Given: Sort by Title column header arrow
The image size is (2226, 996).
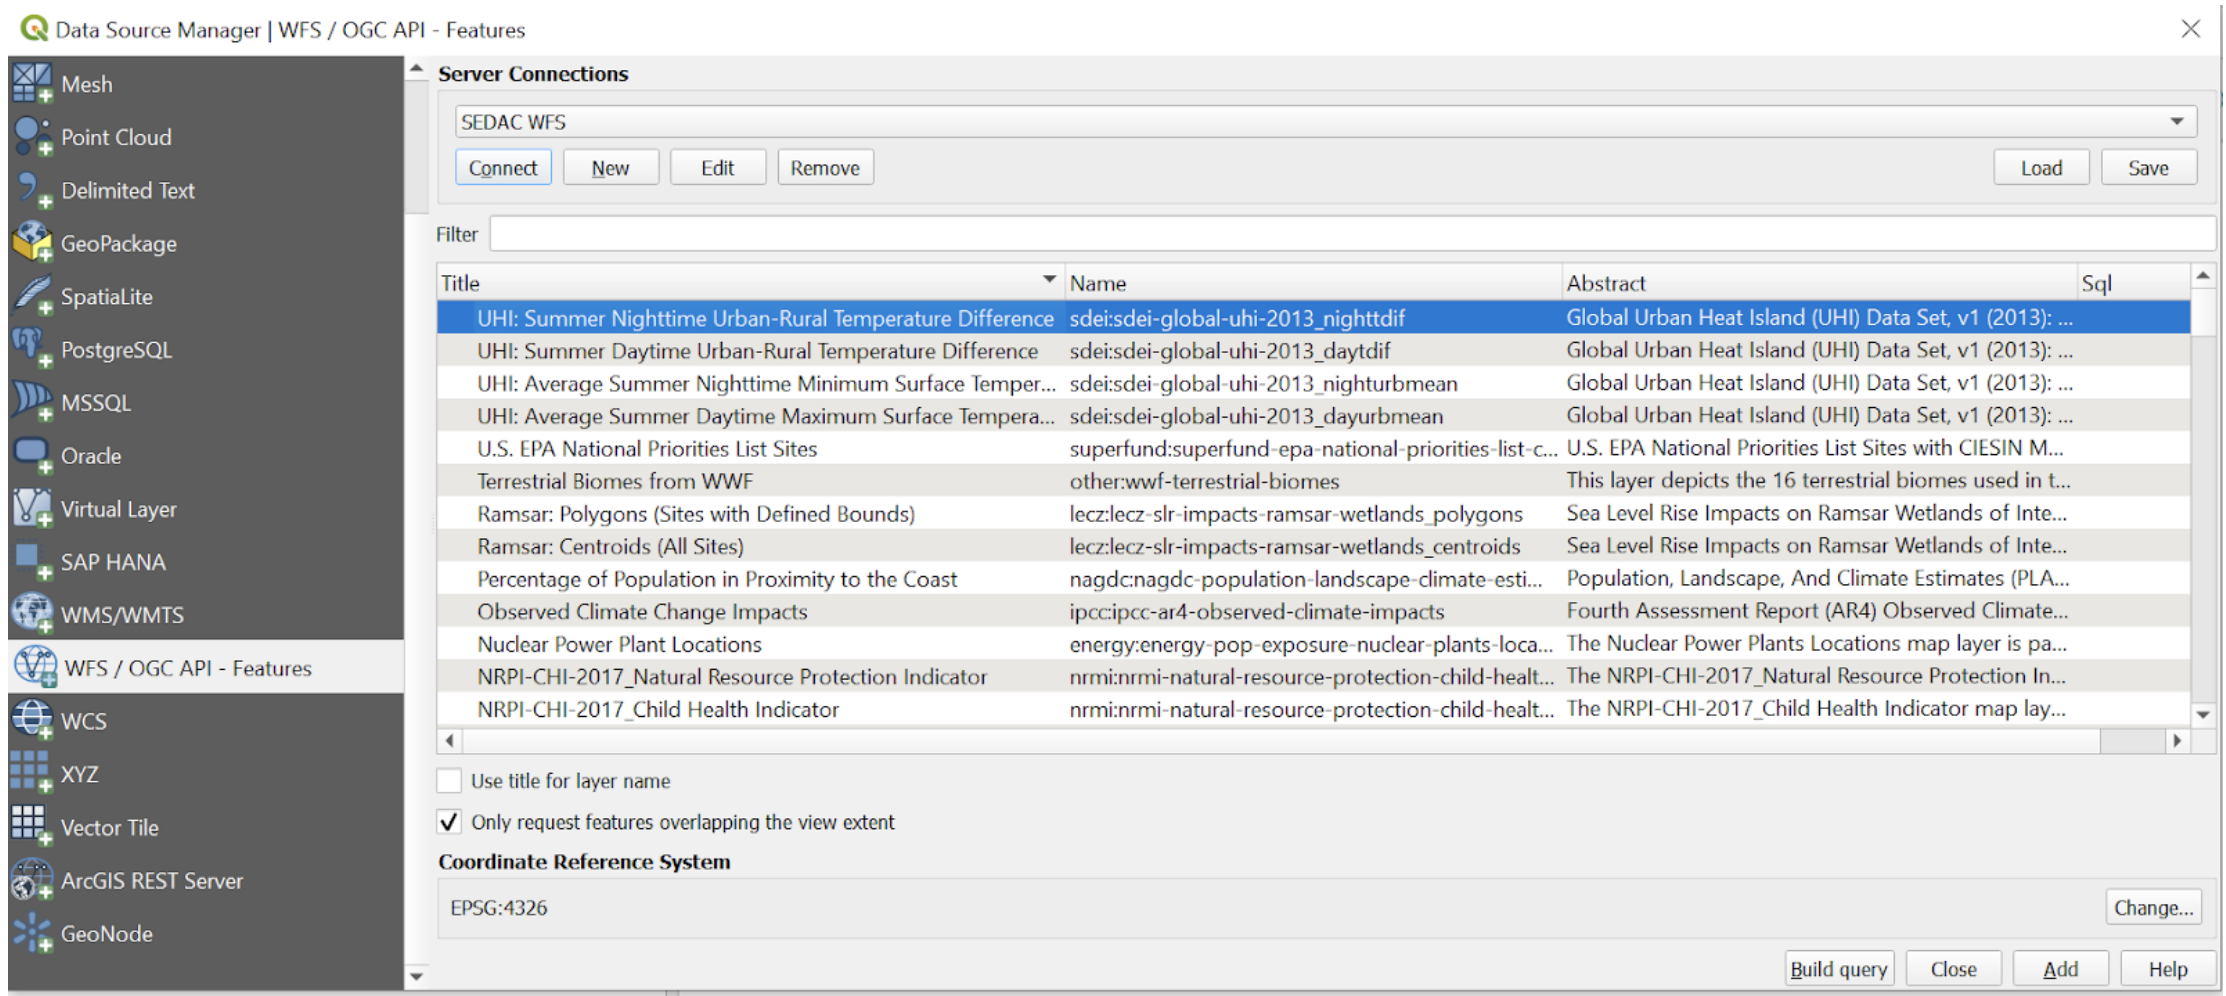Looking at the screenshot, I should coord(1049,280).
